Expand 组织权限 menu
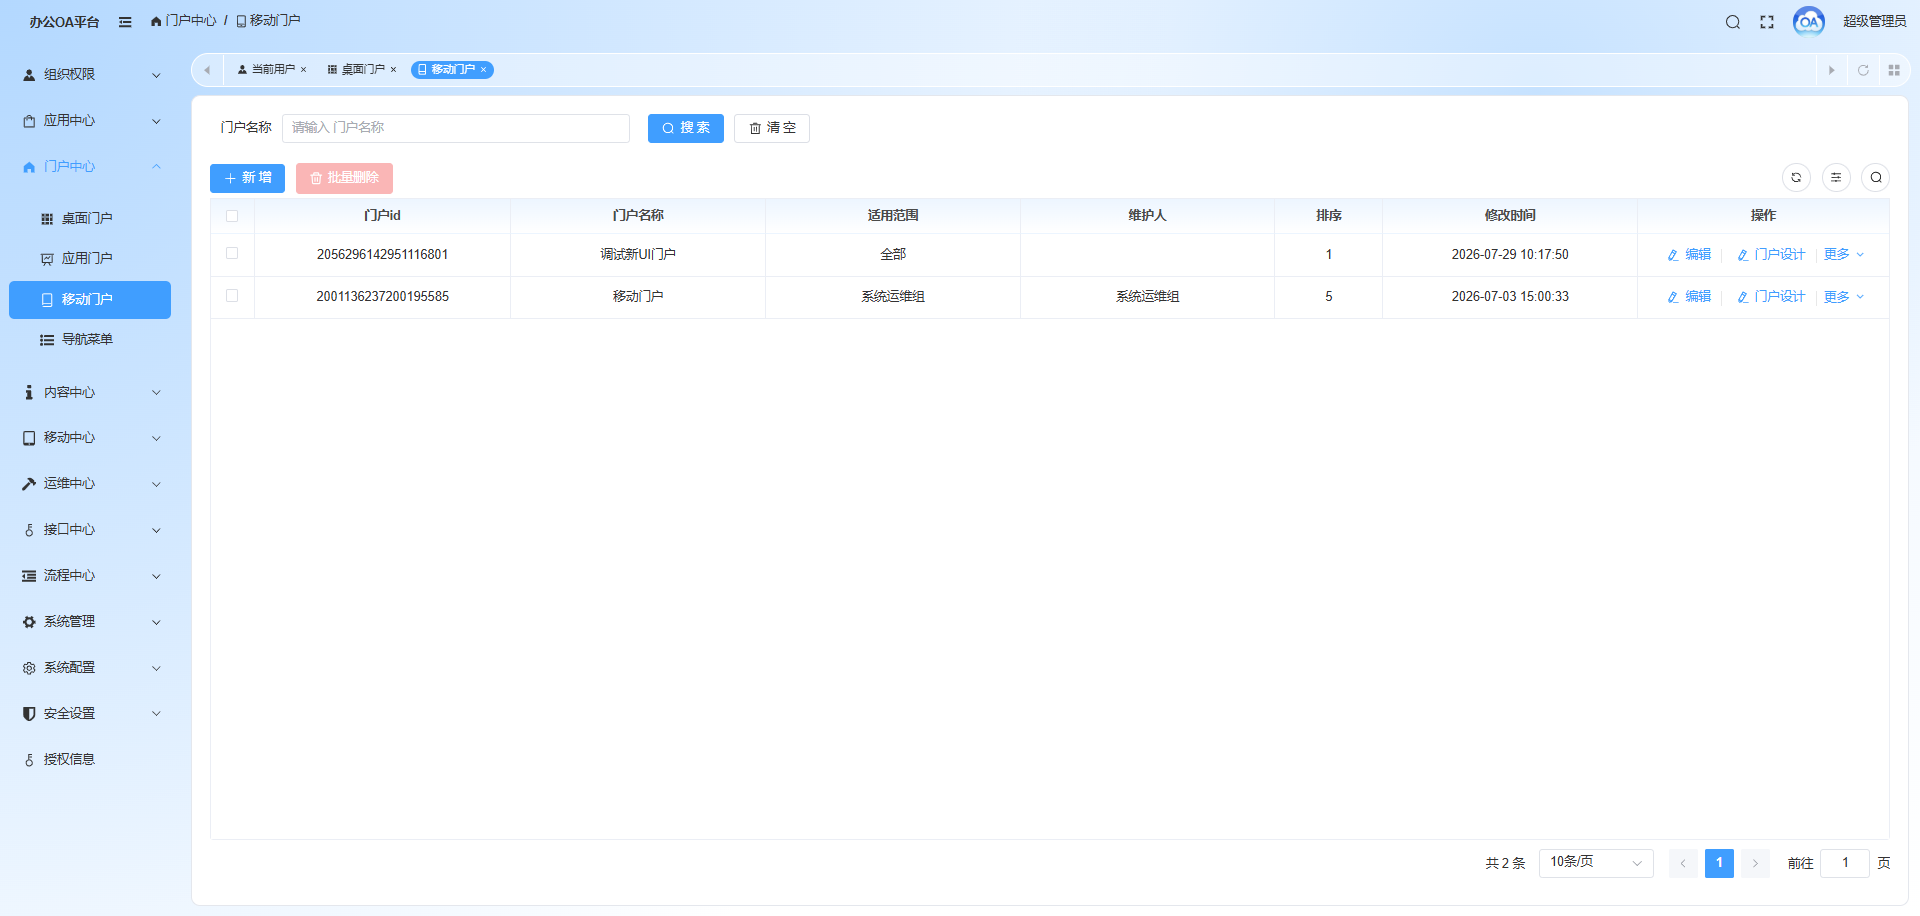Image resolution: width=1920 pixels, height=916 pixels. click(x=90, y=74)
